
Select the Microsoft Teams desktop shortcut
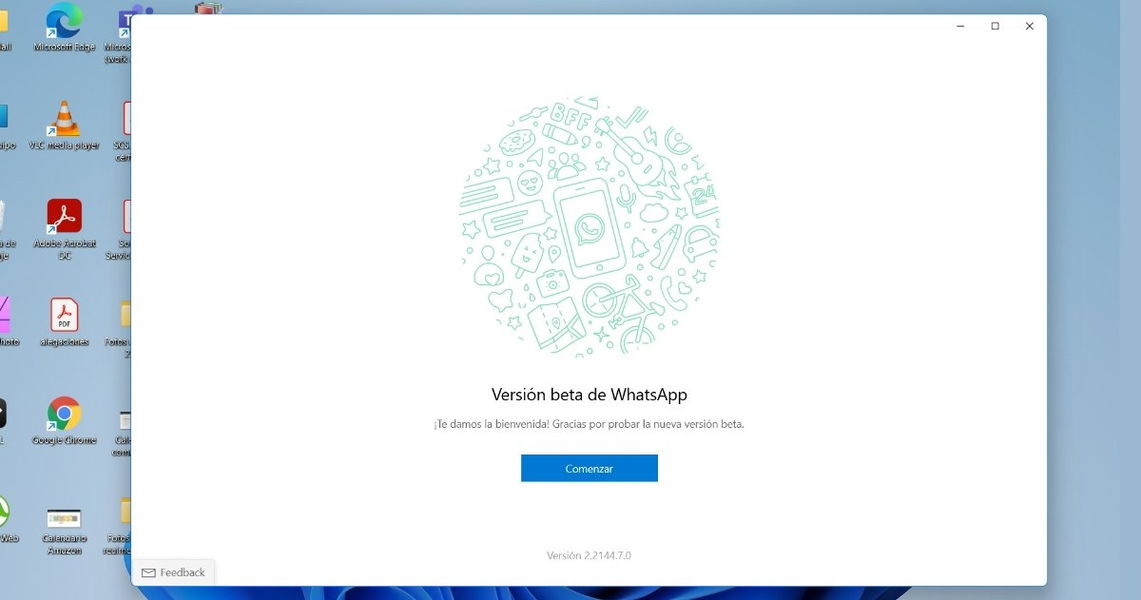coord(126,22)
